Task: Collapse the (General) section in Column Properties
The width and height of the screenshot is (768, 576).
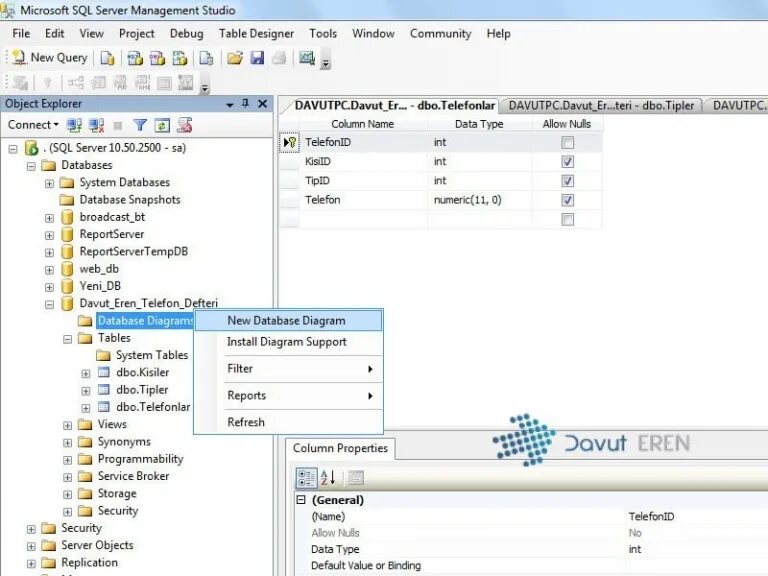Action: pos(301,500)
